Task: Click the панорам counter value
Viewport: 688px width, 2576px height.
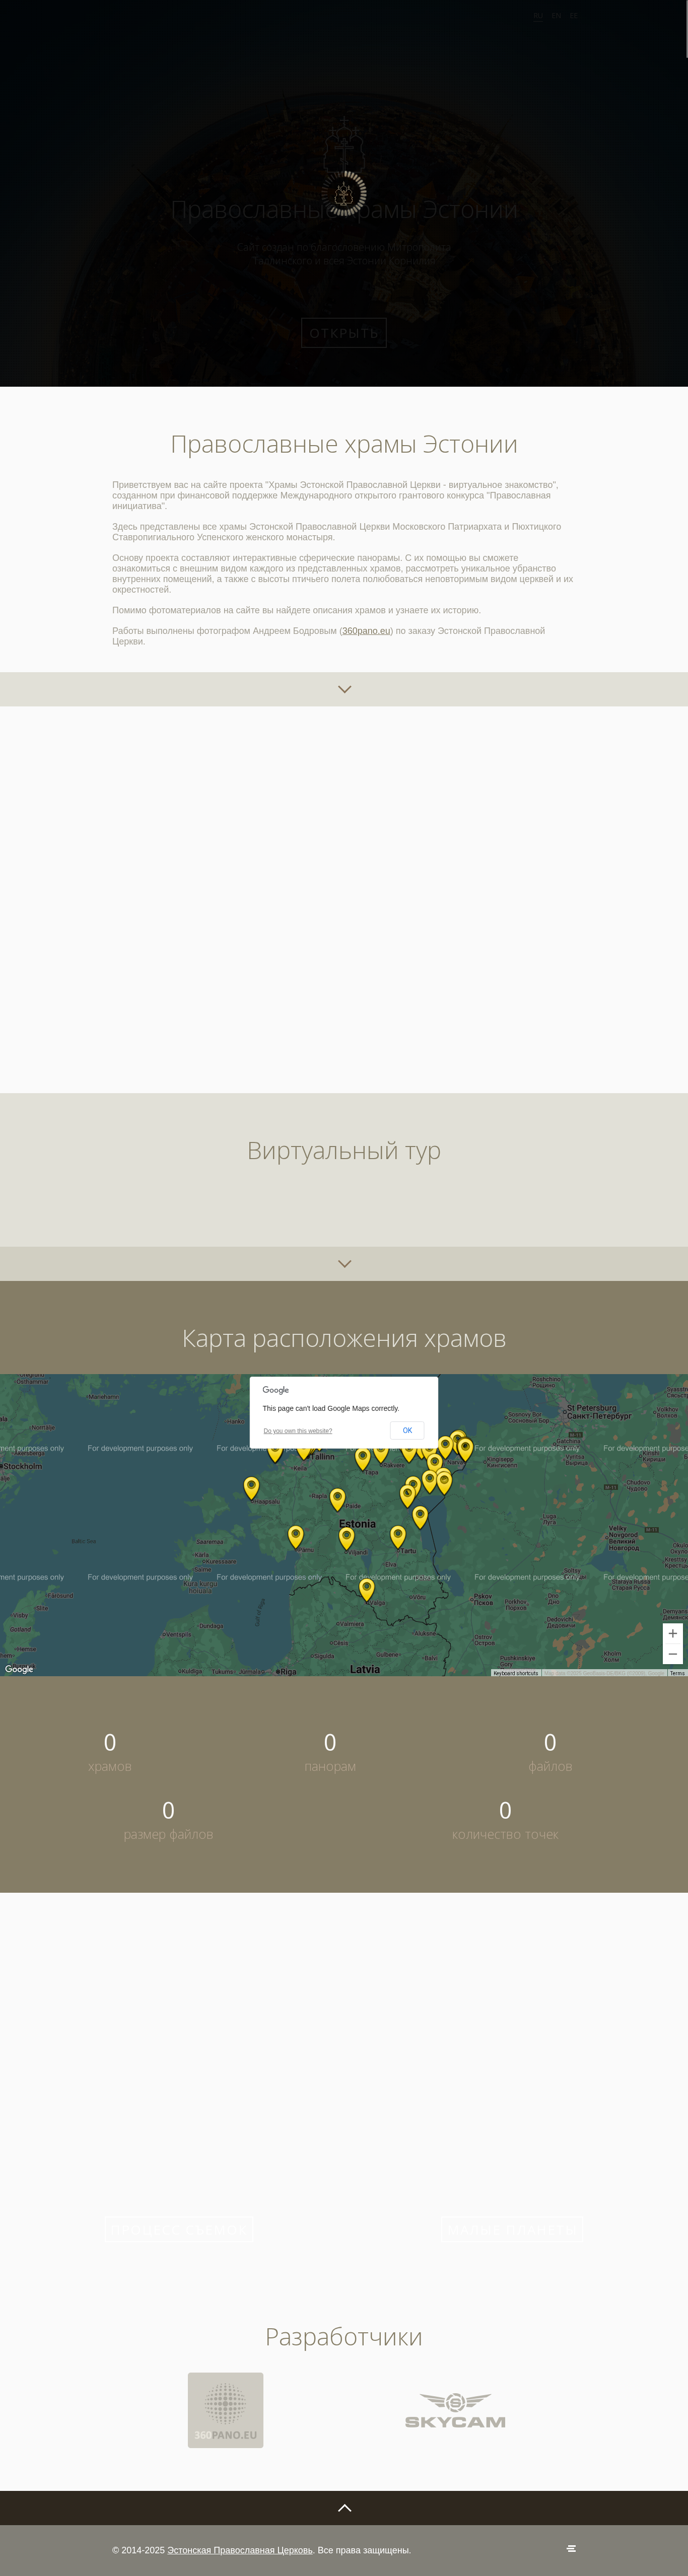Action: coord(330,1742)
